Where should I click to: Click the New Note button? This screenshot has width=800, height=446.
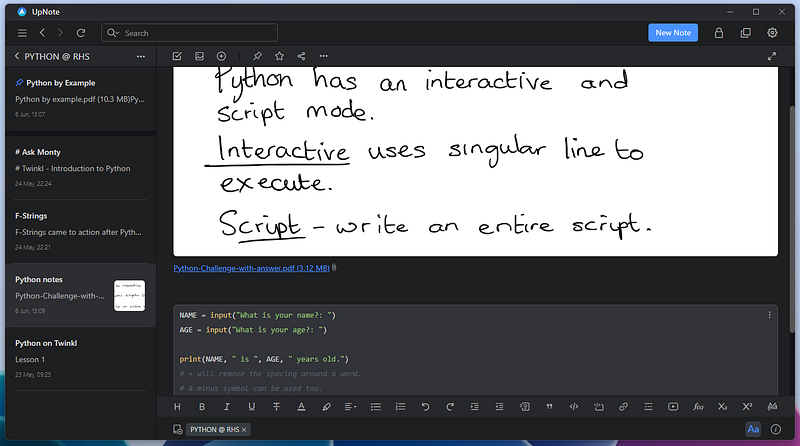[x=673, y=33]
